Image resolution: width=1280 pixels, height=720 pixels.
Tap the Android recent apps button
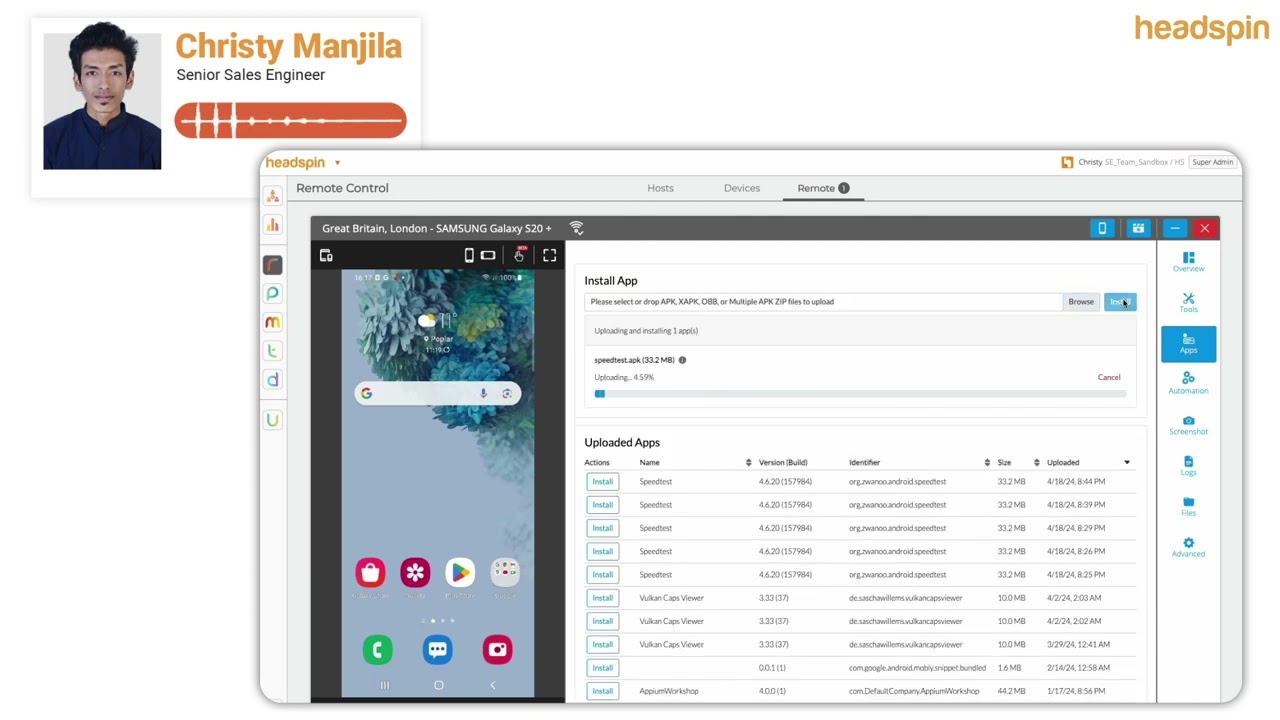point(385,685)
